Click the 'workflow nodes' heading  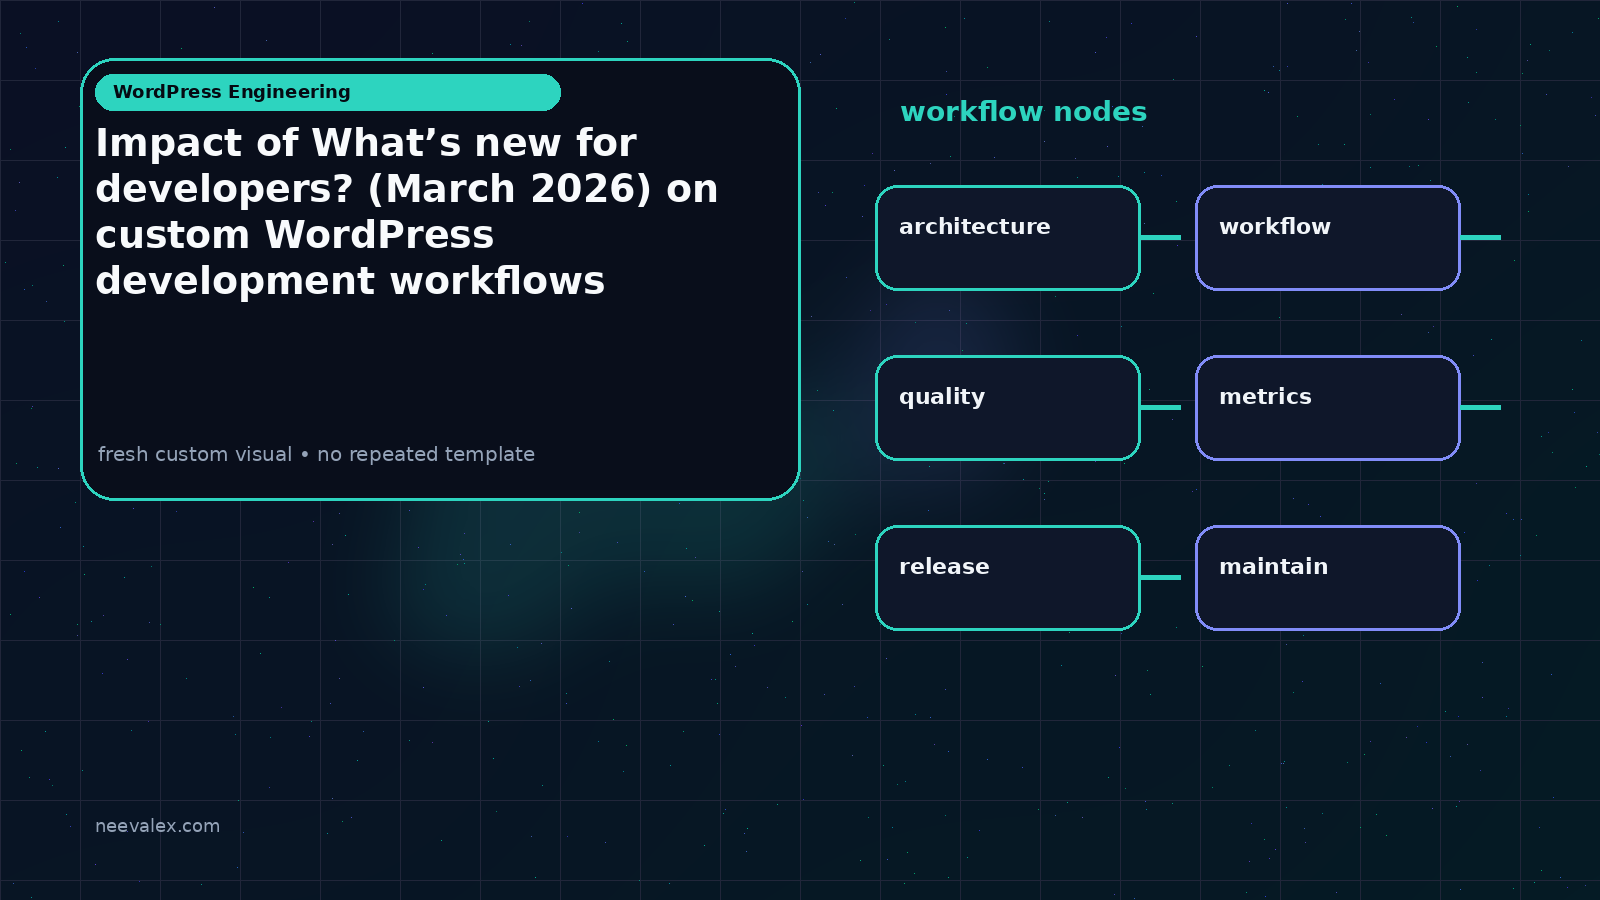(1023, 112)
